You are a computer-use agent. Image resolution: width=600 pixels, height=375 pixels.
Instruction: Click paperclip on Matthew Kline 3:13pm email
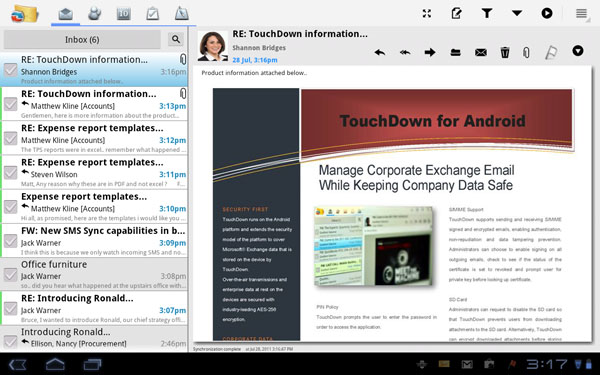point(183,93)
